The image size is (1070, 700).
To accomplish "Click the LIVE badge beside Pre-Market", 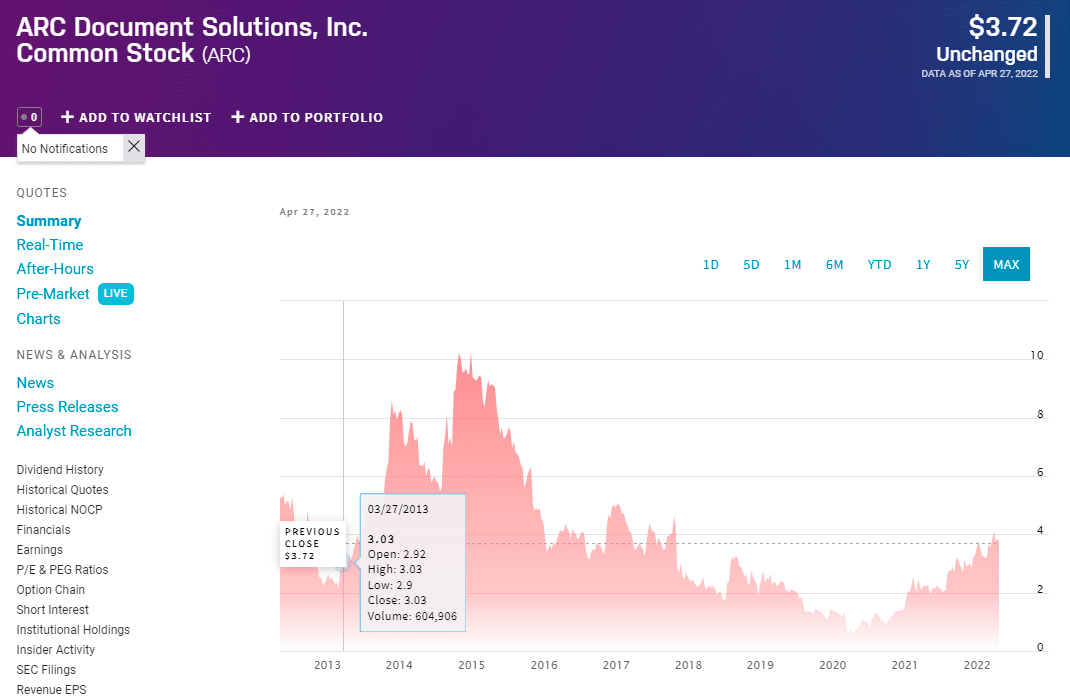I will (x=115, y=294).
